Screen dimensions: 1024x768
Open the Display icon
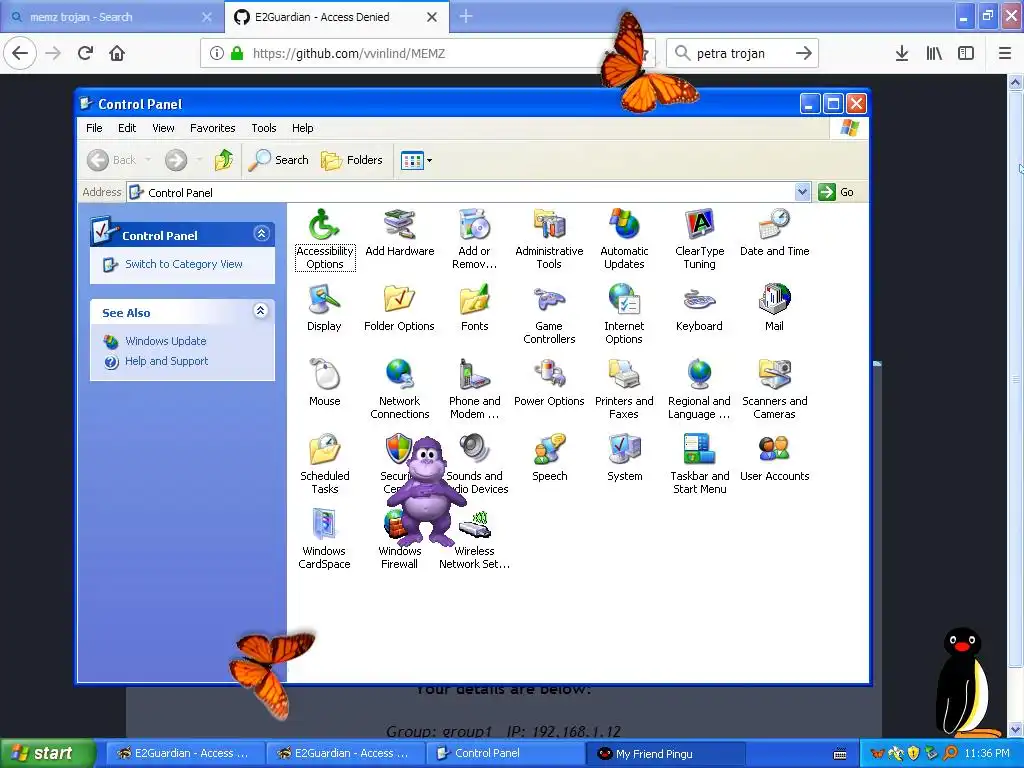click(x=325, y=308)
